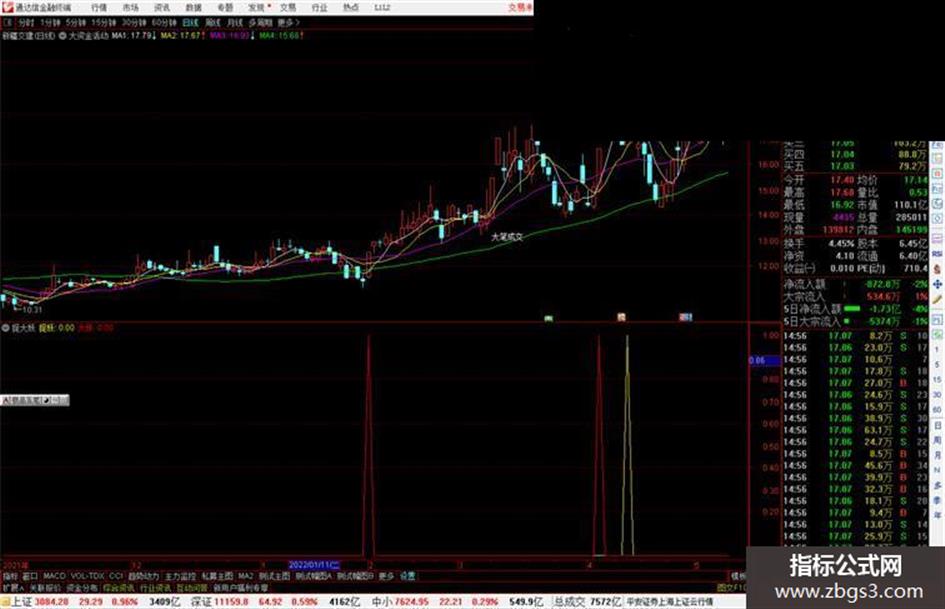This screenshot has width=945, height=609.
Task: Open the L1L2 menu
Action: 382,8
